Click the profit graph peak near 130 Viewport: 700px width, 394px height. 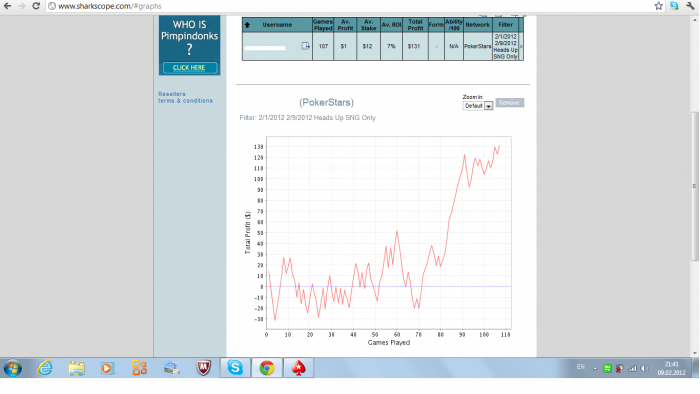coord(498,146)
